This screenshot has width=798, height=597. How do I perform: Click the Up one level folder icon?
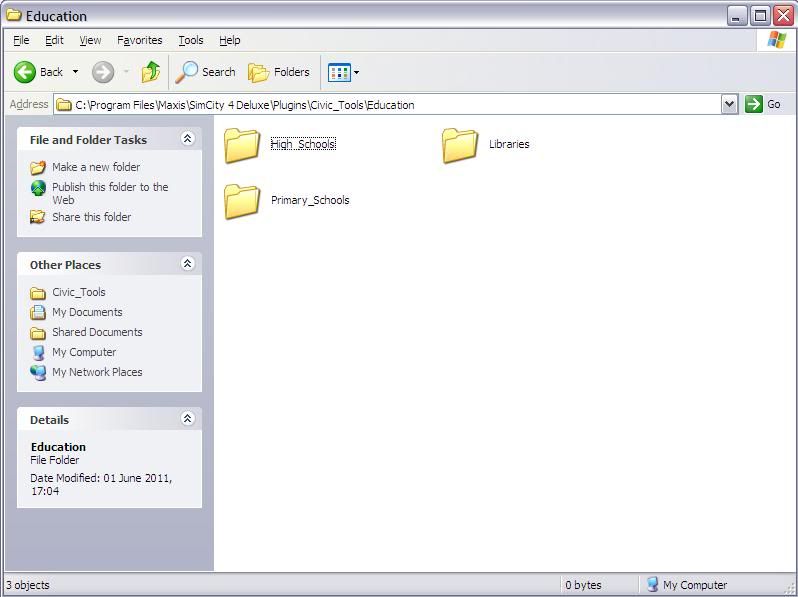pos(151,72)
